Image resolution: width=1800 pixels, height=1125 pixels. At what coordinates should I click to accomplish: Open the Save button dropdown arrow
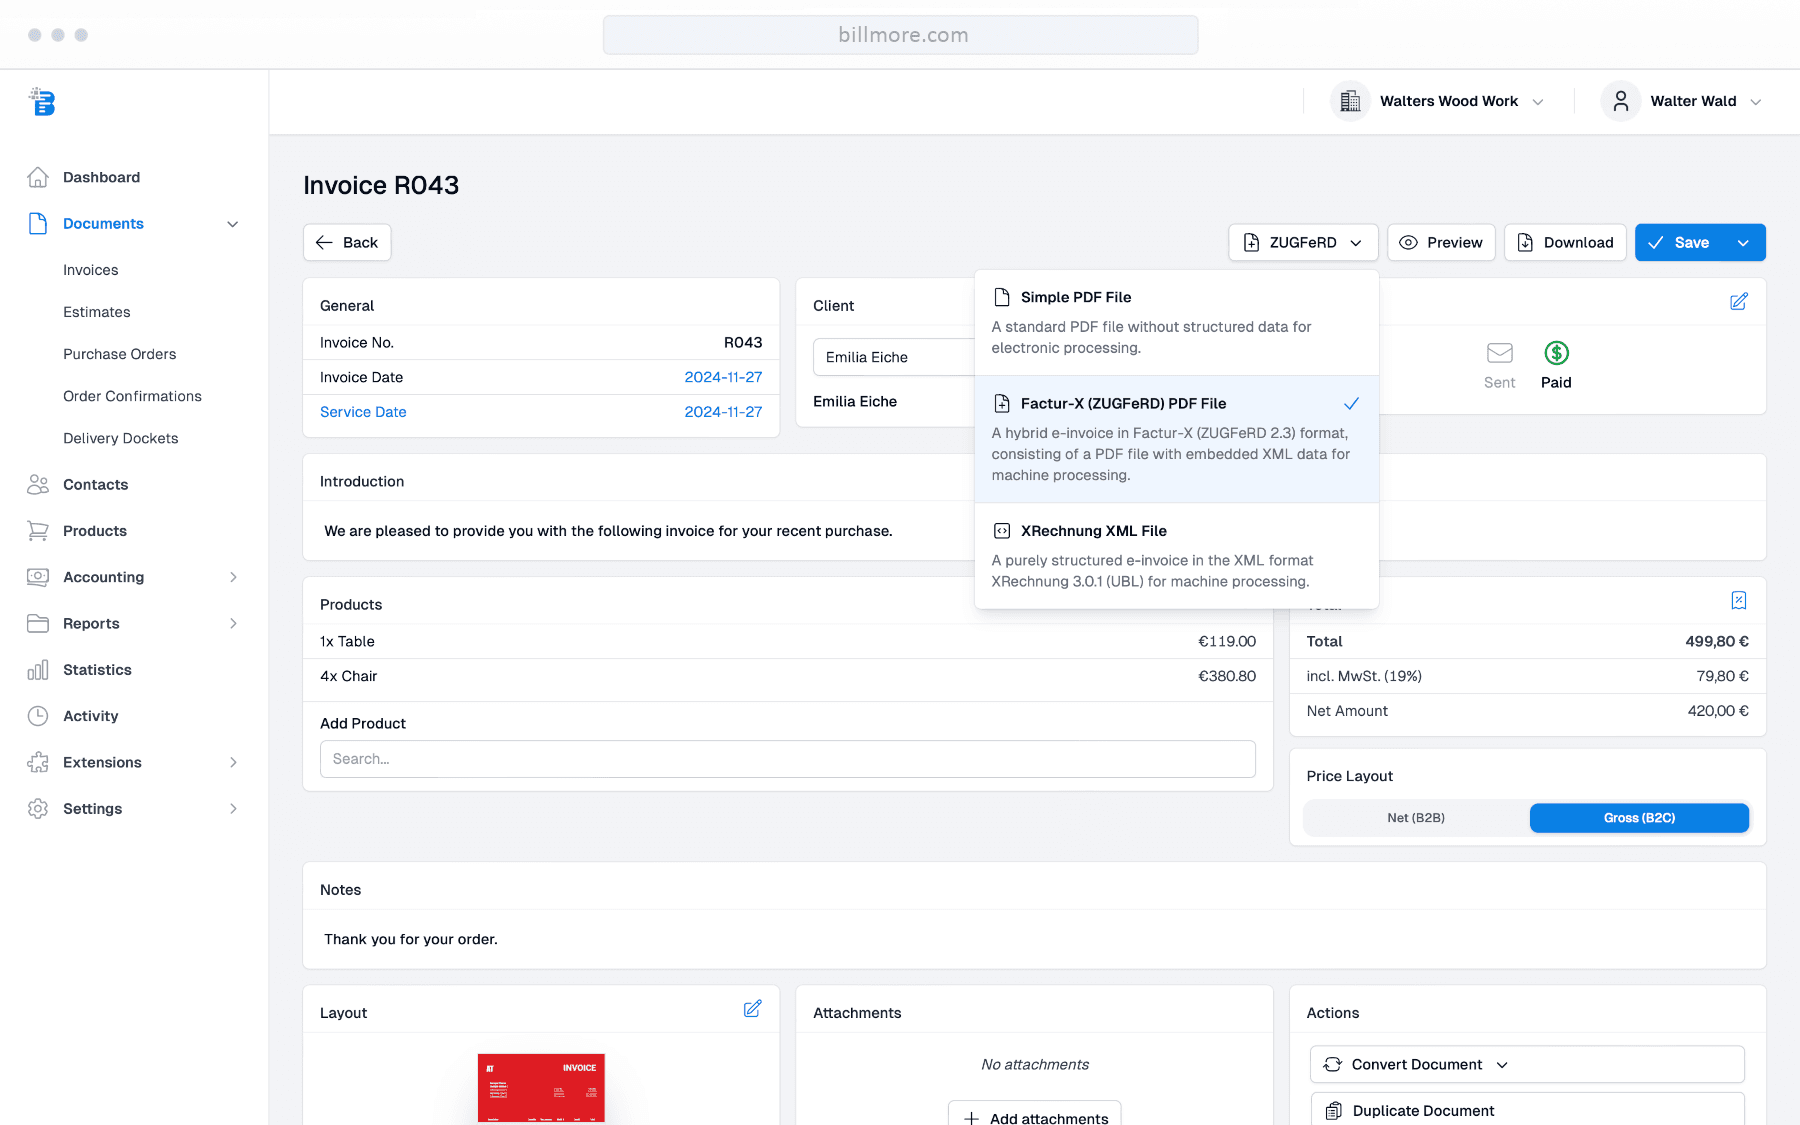tap(1743, 243)
